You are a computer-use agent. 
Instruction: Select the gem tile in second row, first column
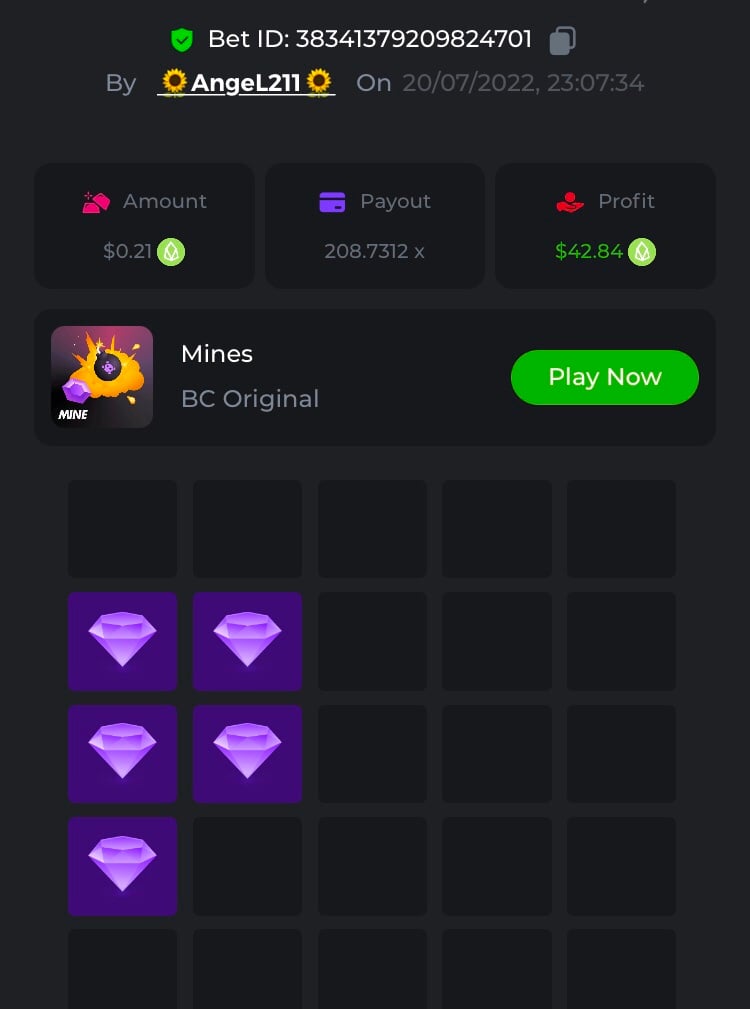(x=122, y=641)
